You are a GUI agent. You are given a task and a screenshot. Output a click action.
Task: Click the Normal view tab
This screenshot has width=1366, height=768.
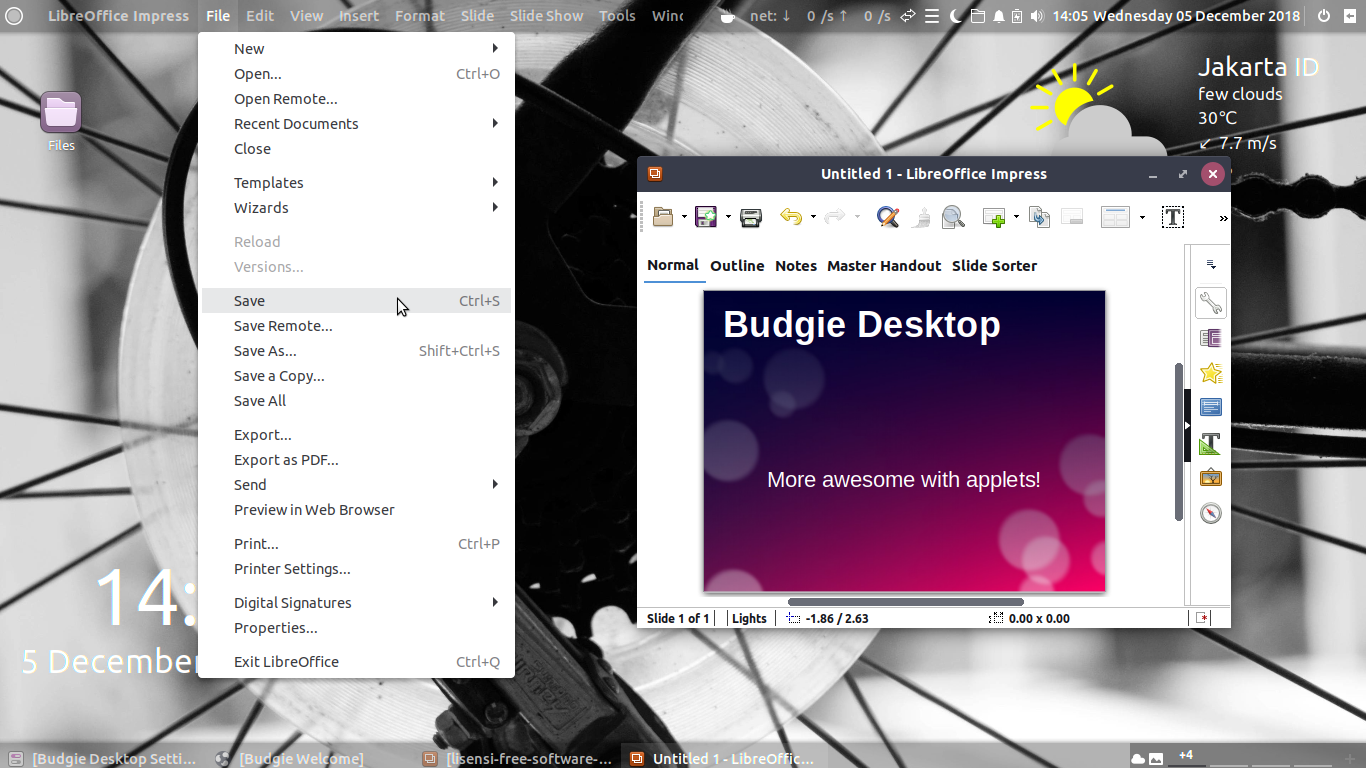[x=673, y=265]
